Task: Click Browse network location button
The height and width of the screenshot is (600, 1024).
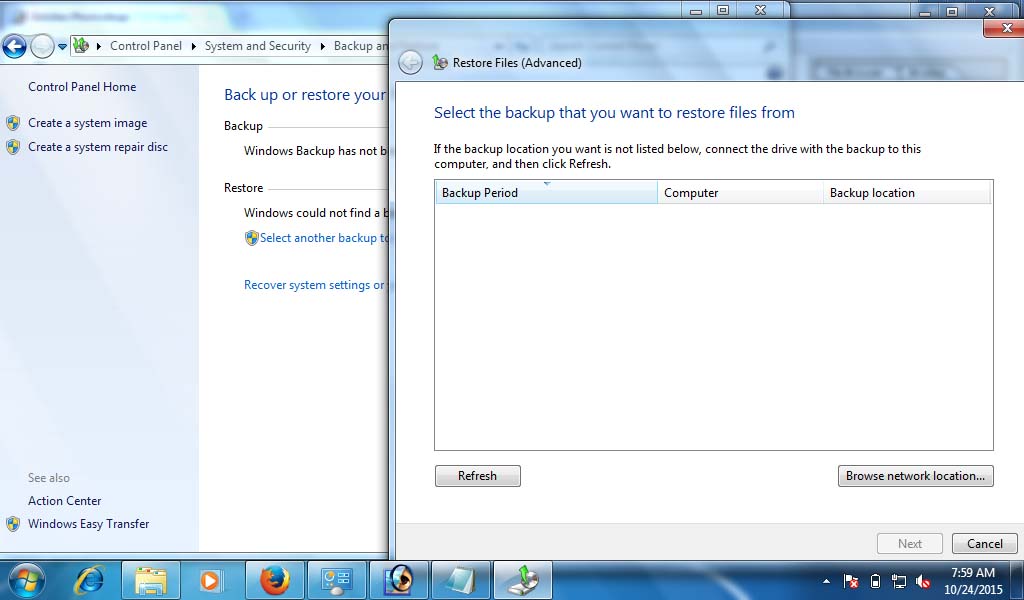Action: coord(916,476)
